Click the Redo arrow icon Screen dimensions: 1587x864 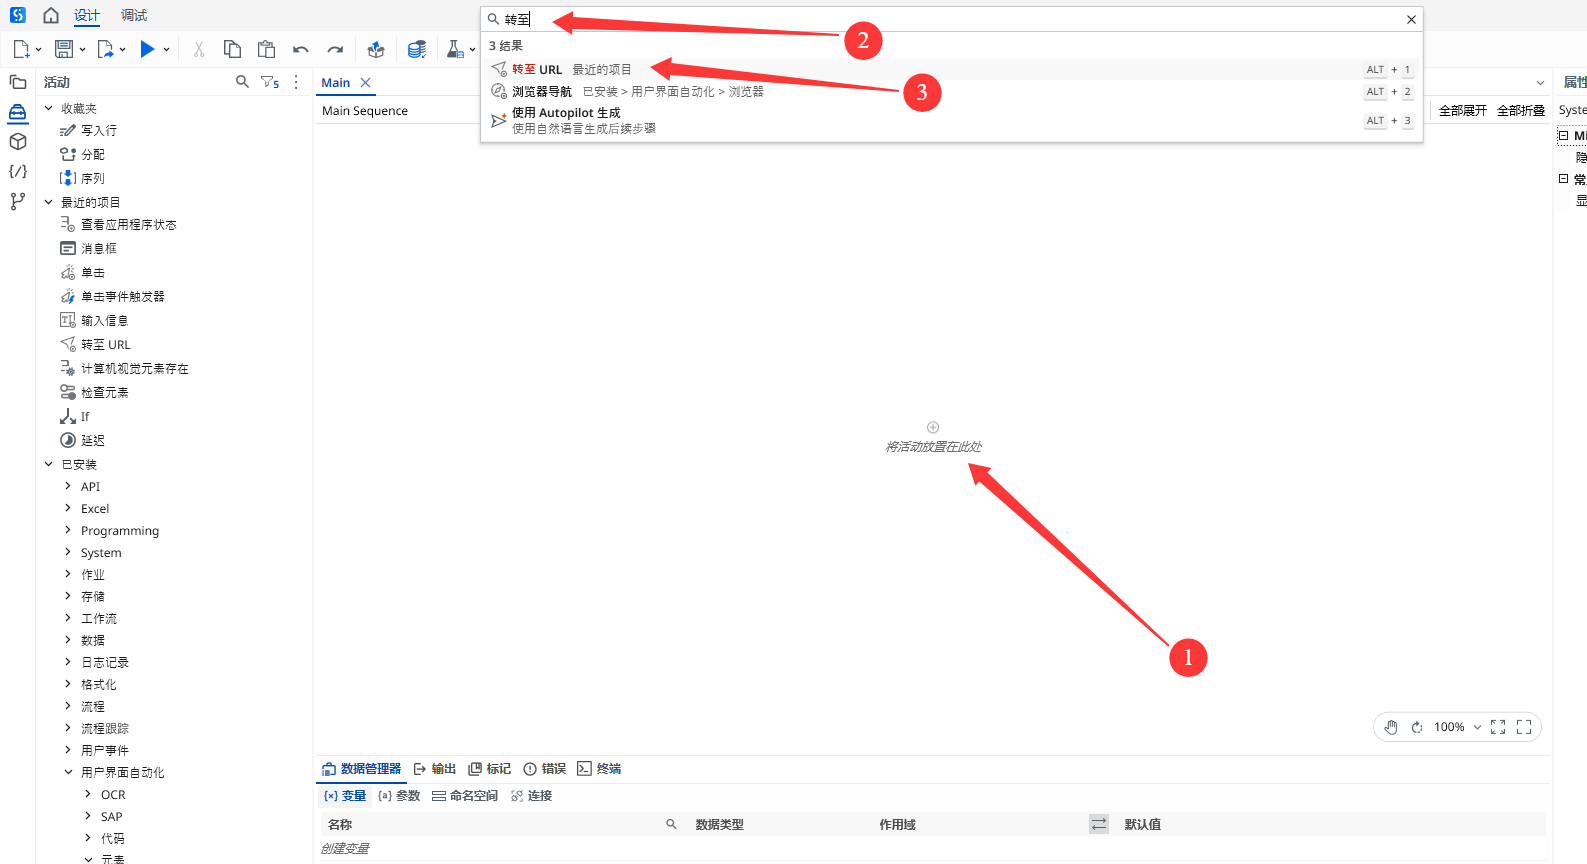pyautogui.click(x=335, y=49)
